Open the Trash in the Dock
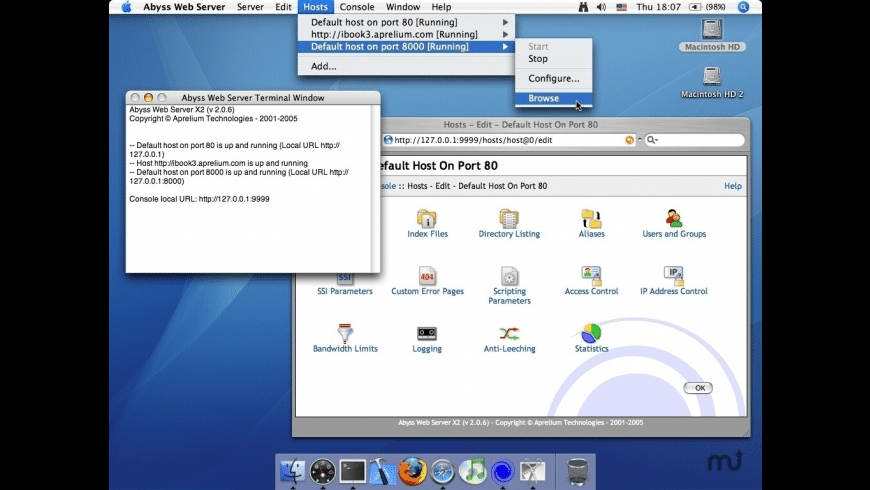The width and height of the screenshot is (870, 490). pyautogui.click(x=577, y=472)
